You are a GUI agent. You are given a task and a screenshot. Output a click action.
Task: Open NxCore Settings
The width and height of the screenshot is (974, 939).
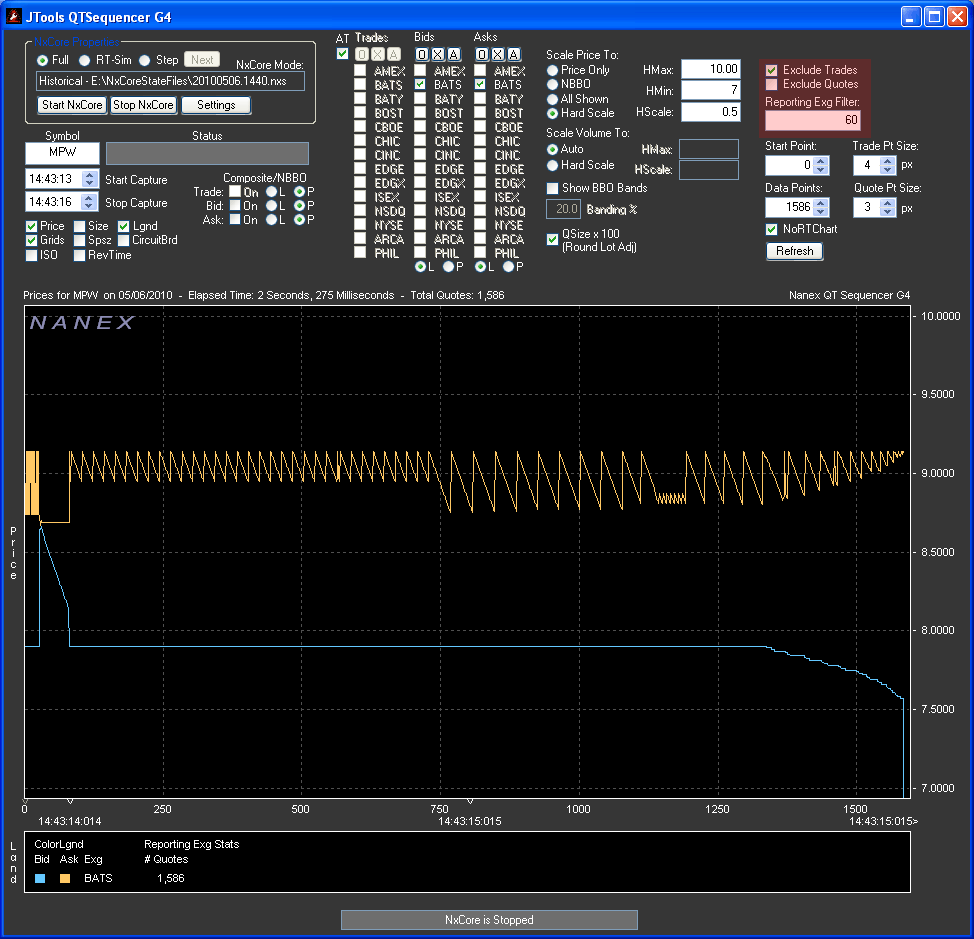(216, 105)
